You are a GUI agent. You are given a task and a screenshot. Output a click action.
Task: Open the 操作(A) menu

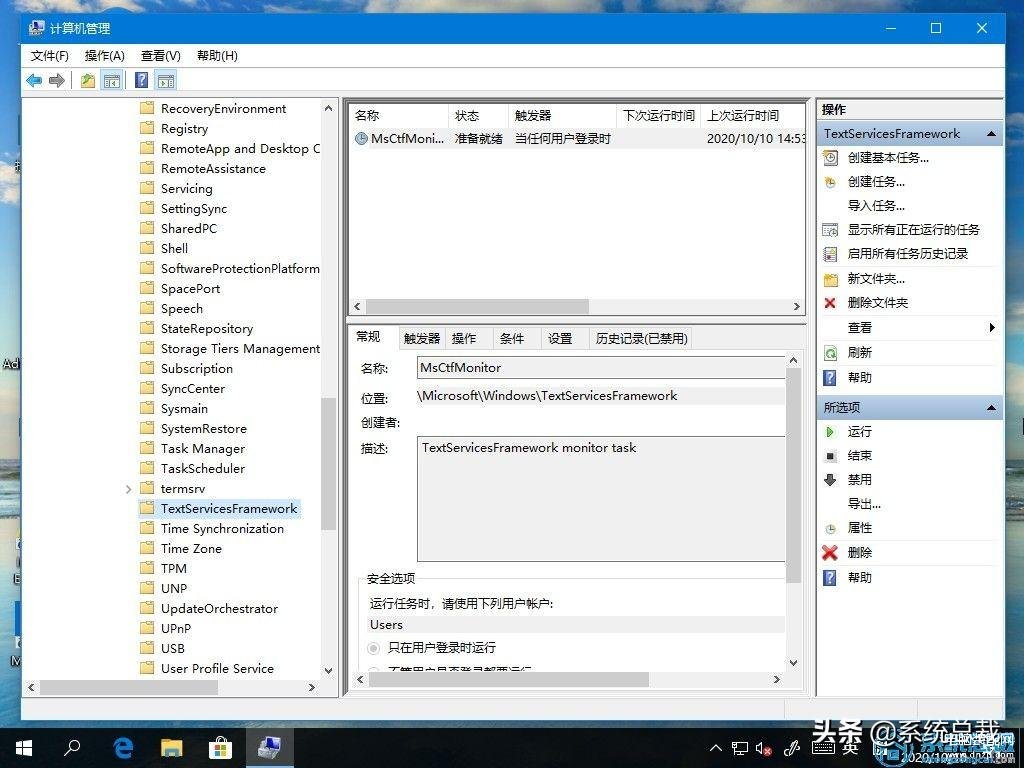(104, 56)
